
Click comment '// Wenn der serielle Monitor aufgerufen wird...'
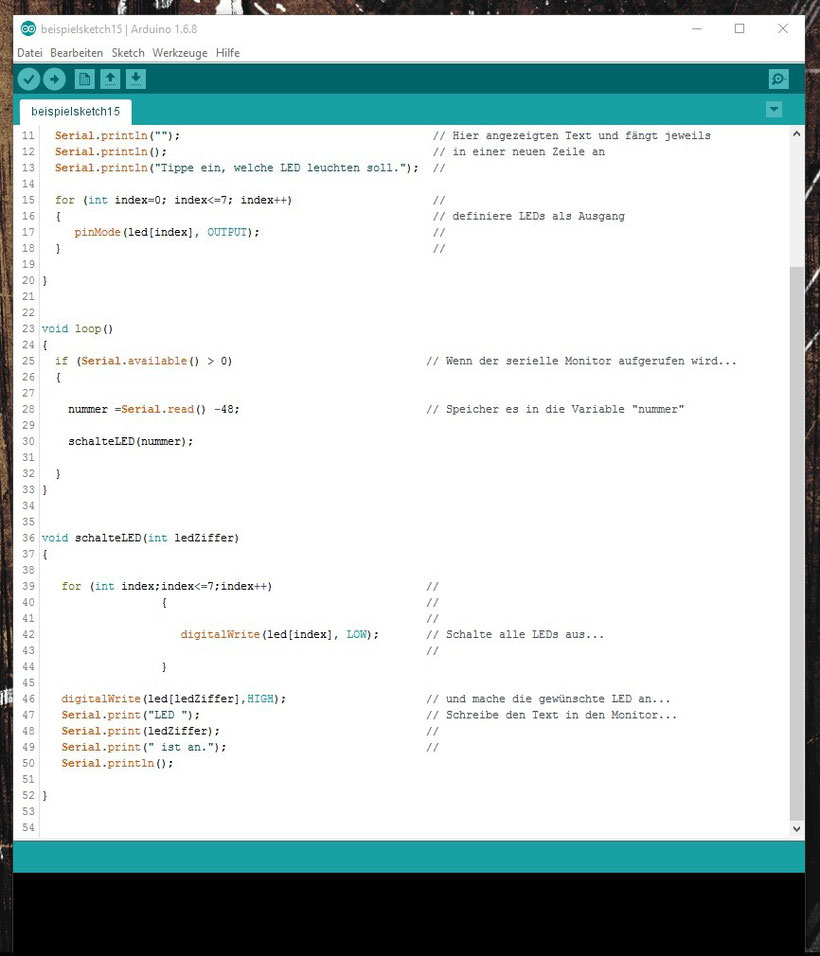pyautogui.click(x=581, y=361)
